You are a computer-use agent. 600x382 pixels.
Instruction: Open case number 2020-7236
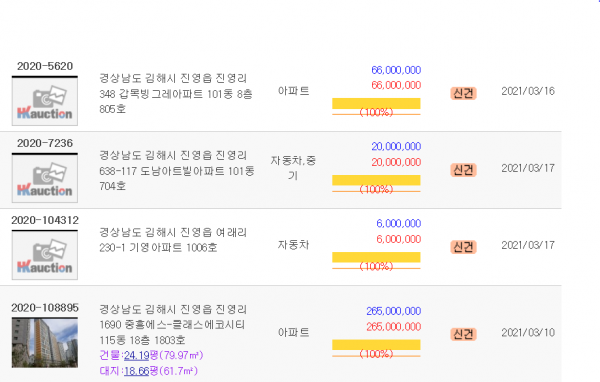pos(45,143)
